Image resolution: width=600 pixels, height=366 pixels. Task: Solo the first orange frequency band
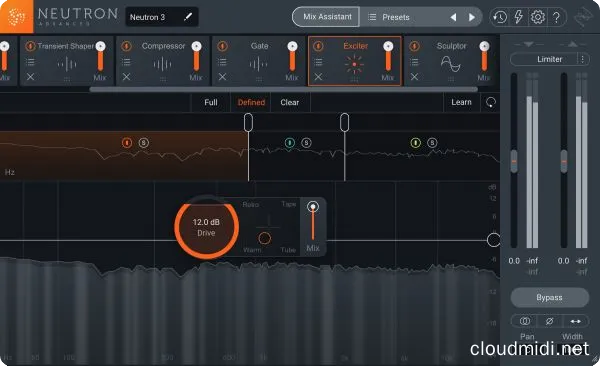pos(143,143)
